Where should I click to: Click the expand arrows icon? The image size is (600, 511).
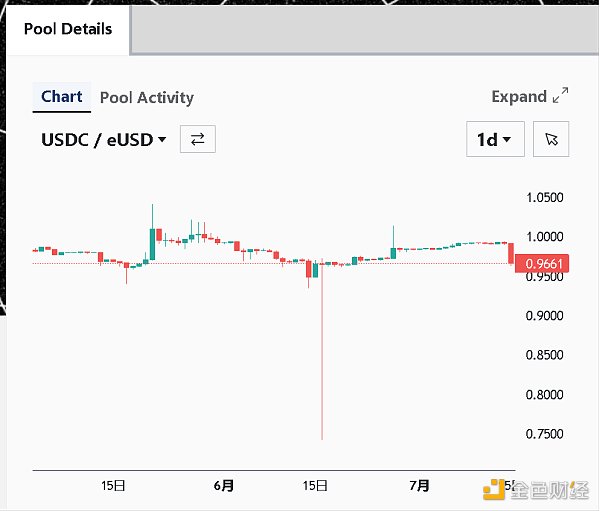(x=560, y=96)
